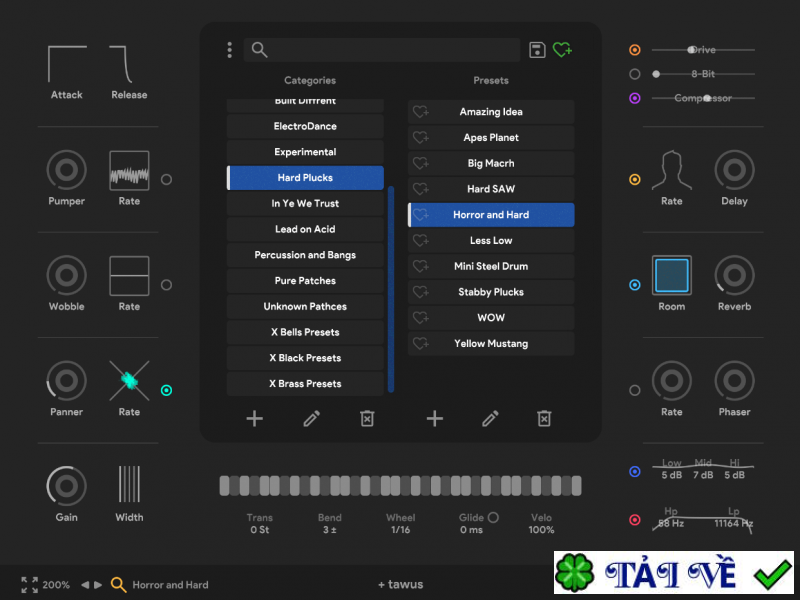The width and height of the screenshot is (800, 600).
Task: Open preset browser via orange magnifier icon
Action: pos(118,585)
